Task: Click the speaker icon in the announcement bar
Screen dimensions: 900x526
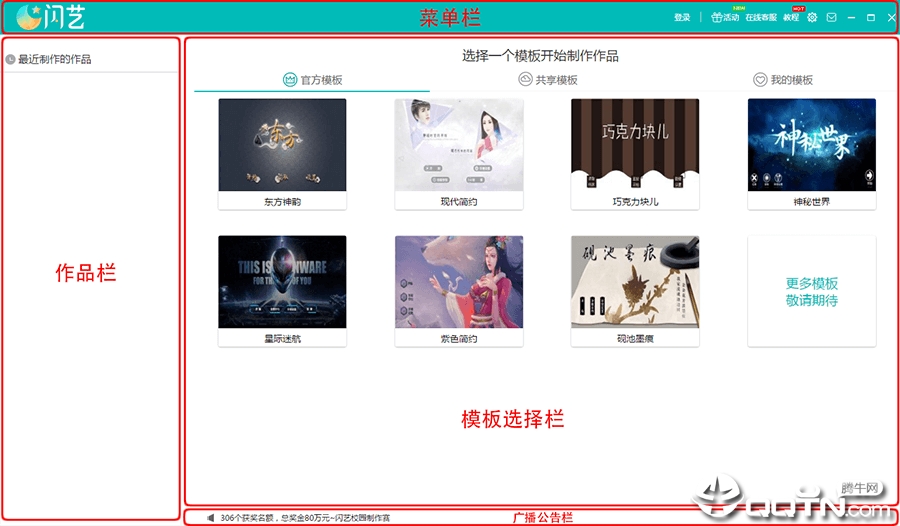Action: point(211,518)
